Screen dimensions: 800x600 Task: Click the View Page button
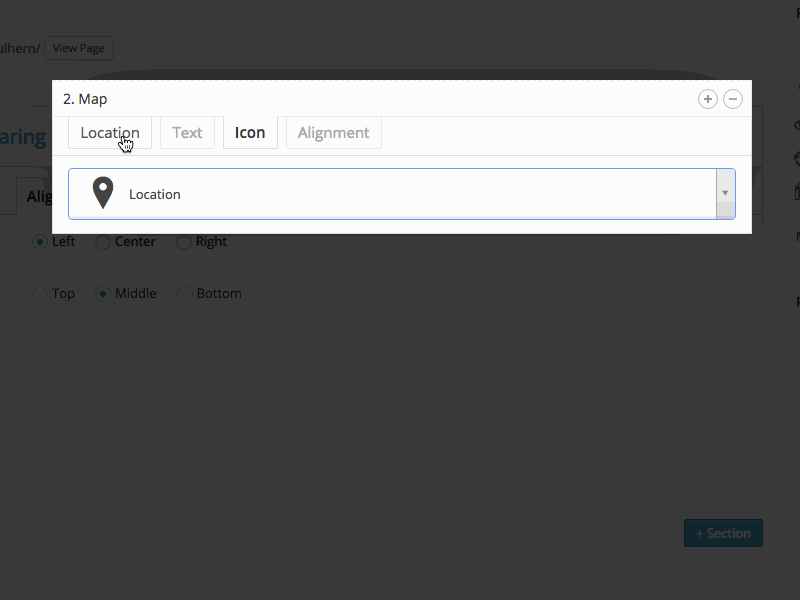click(79, 48)
